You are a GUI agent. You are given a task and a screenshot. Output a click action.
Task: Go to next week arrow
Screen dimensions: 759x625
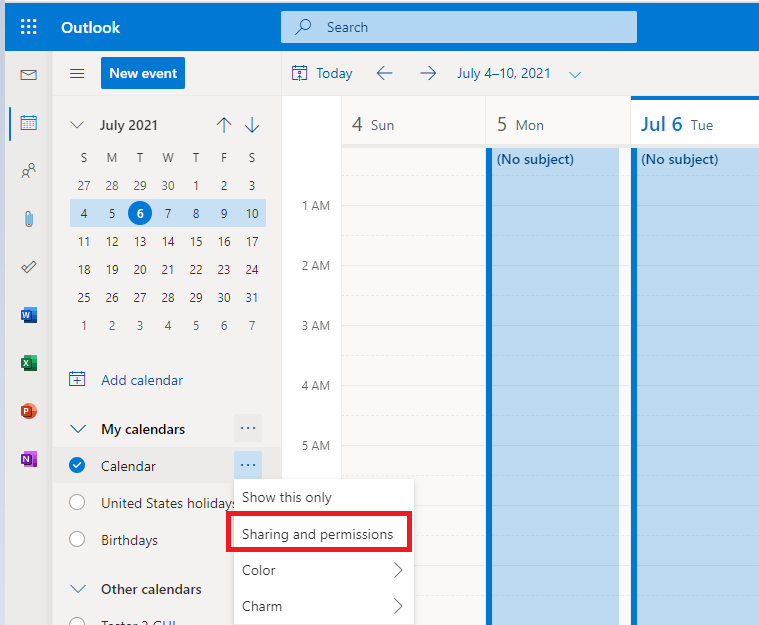[x=428, y=74]
